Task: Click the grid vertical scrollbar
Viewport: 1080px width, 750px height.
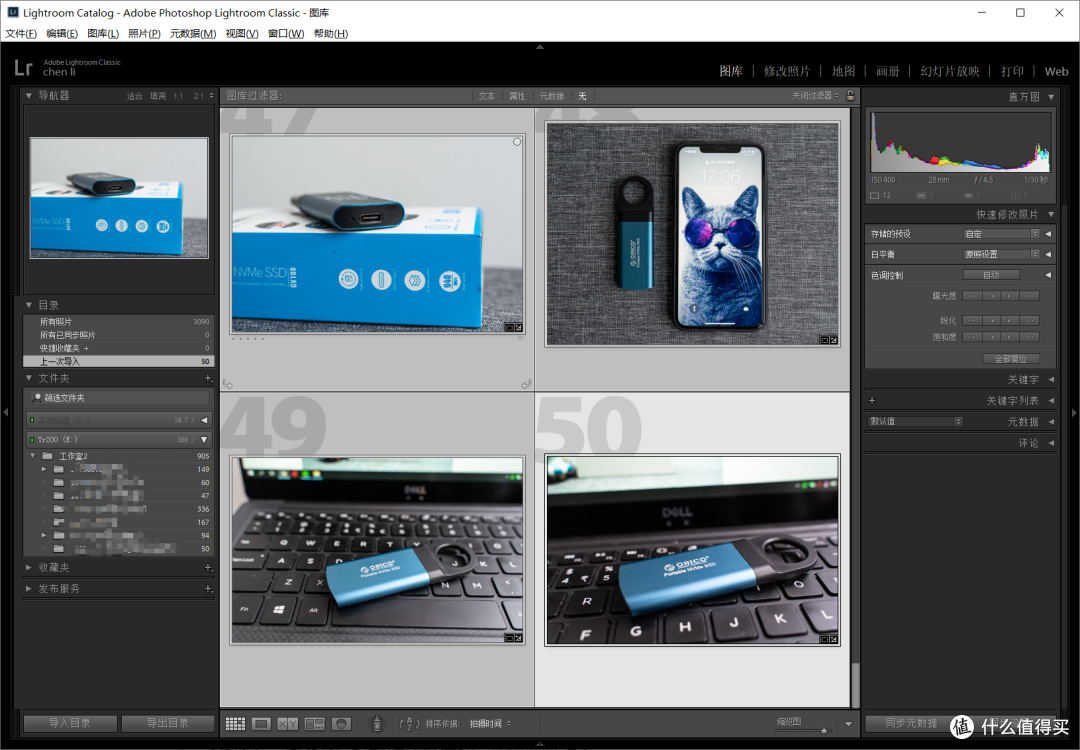Action: pos(855,684)
